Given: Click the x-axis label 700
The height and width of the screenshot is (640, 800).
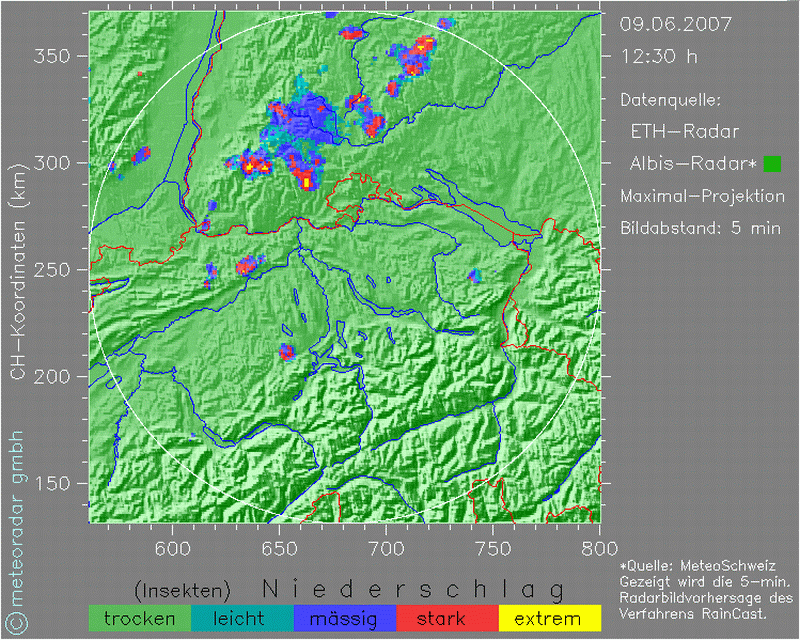Looking at the screenshot, I should [386, 549].
